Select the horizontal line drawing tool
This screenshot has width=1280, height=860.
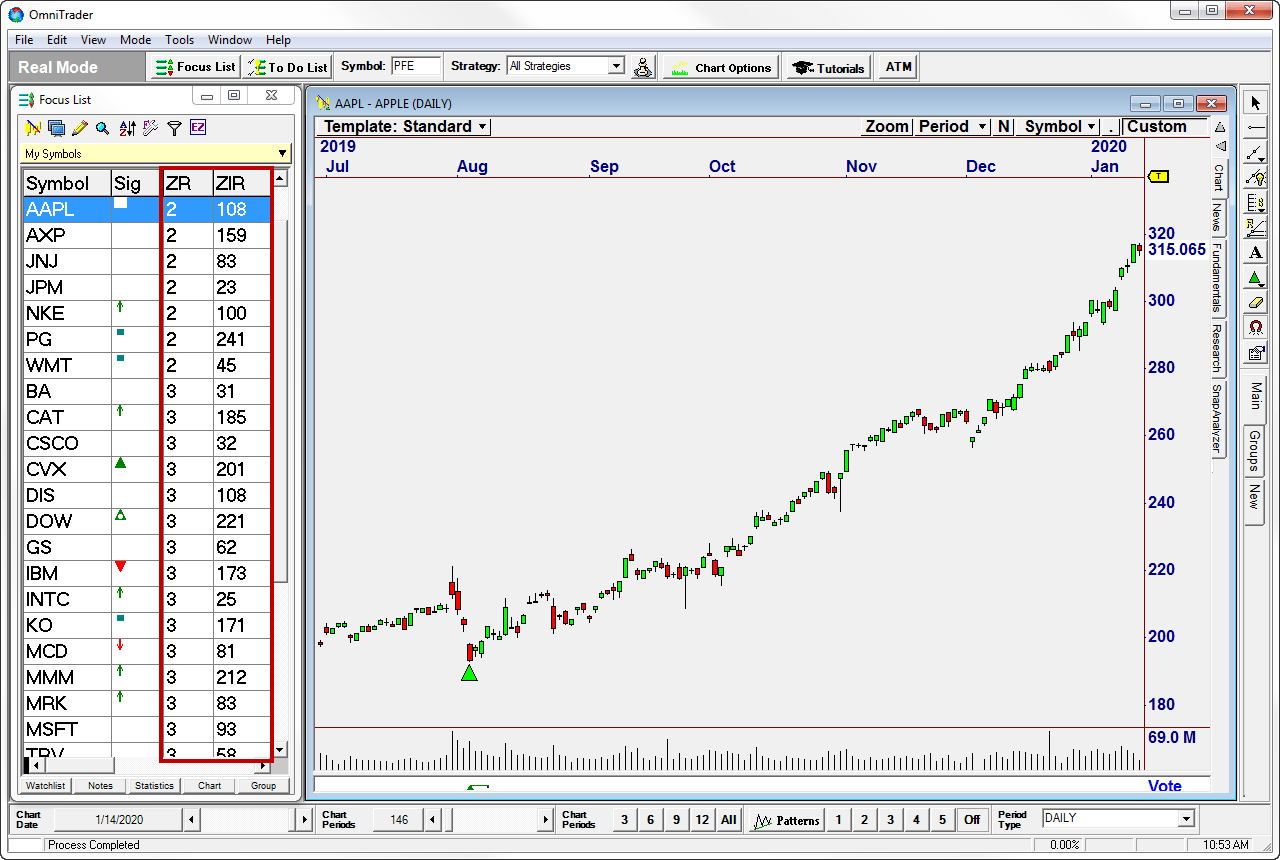(1256, 128)
